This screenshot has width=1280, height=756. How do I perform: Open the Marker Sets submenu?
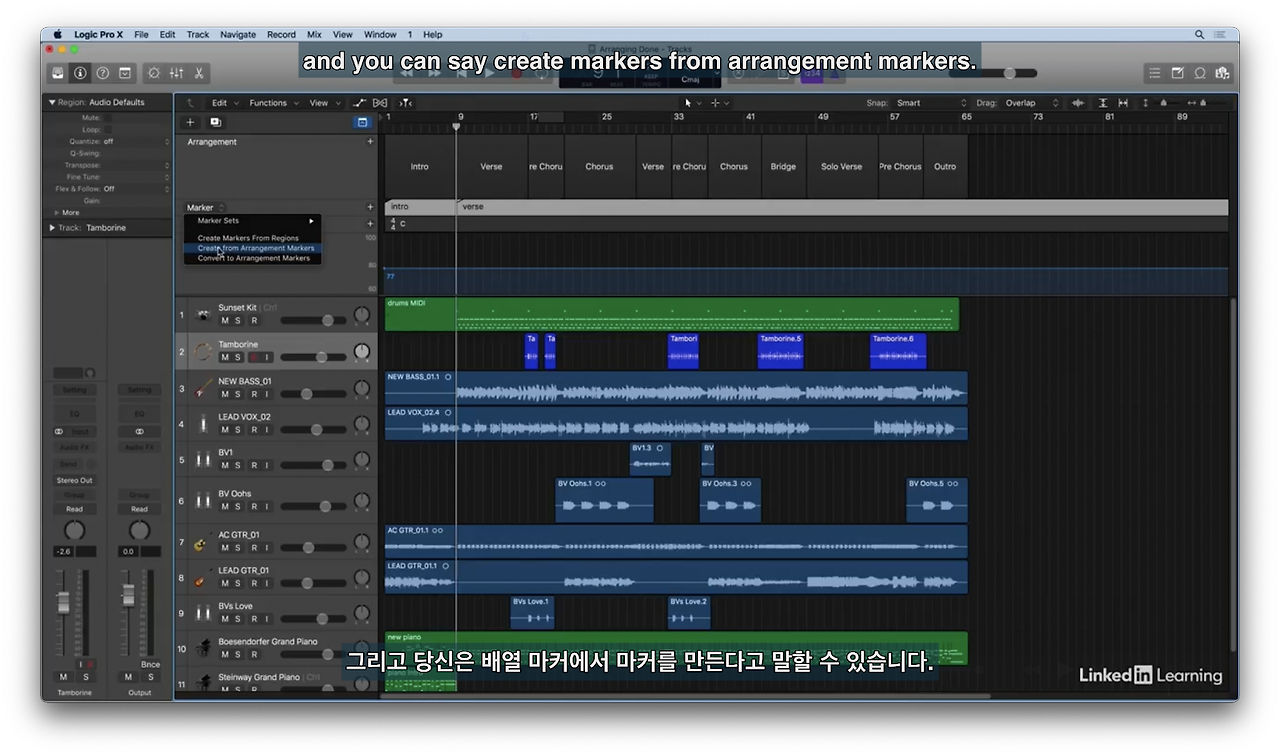coord(254,221)
